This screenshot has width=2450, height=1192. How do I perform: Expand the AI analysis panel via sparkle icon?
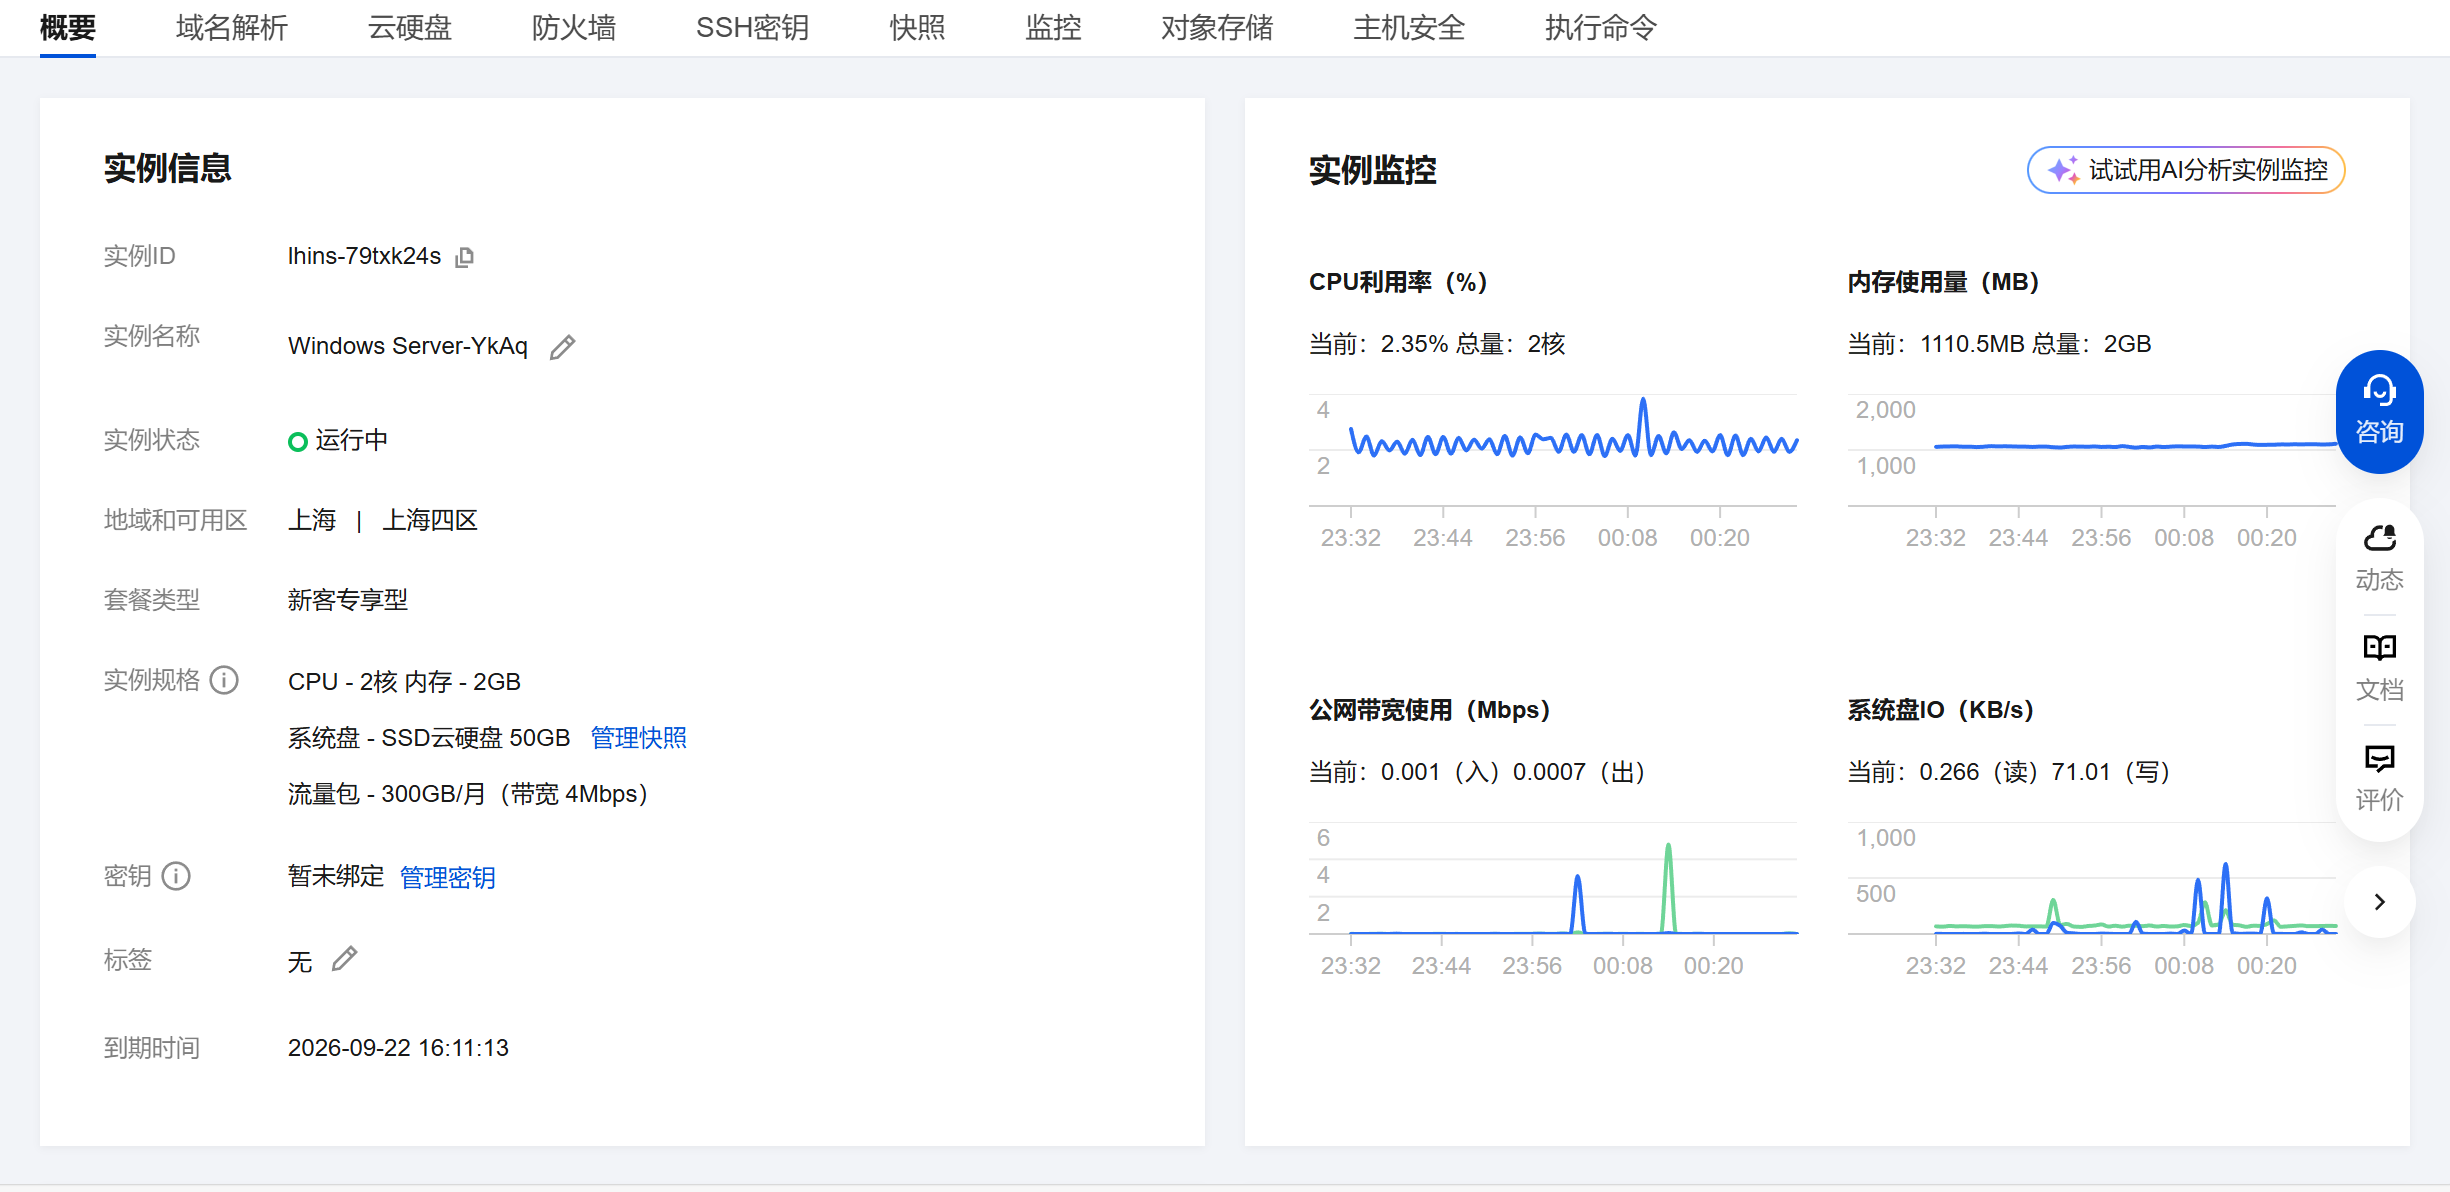2062,171
